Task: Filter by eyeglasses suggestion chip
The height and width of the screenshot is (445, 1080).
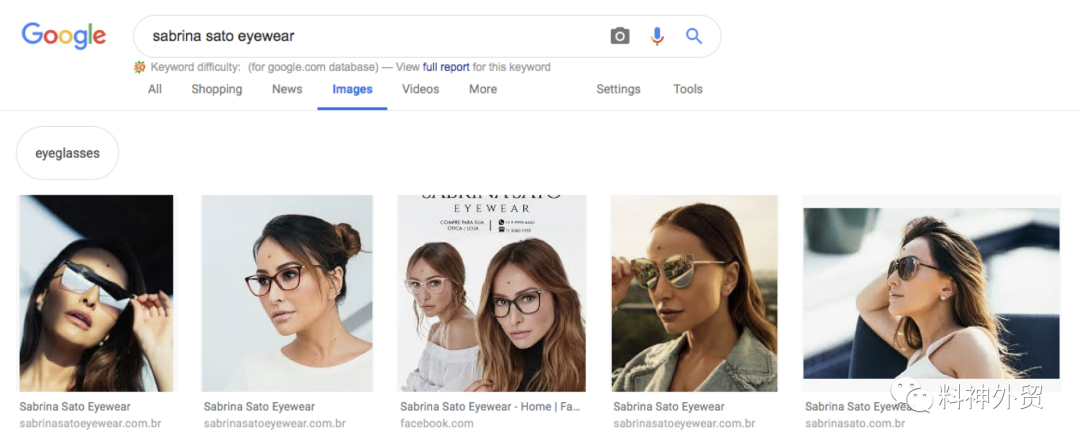Action: (68, 153)
